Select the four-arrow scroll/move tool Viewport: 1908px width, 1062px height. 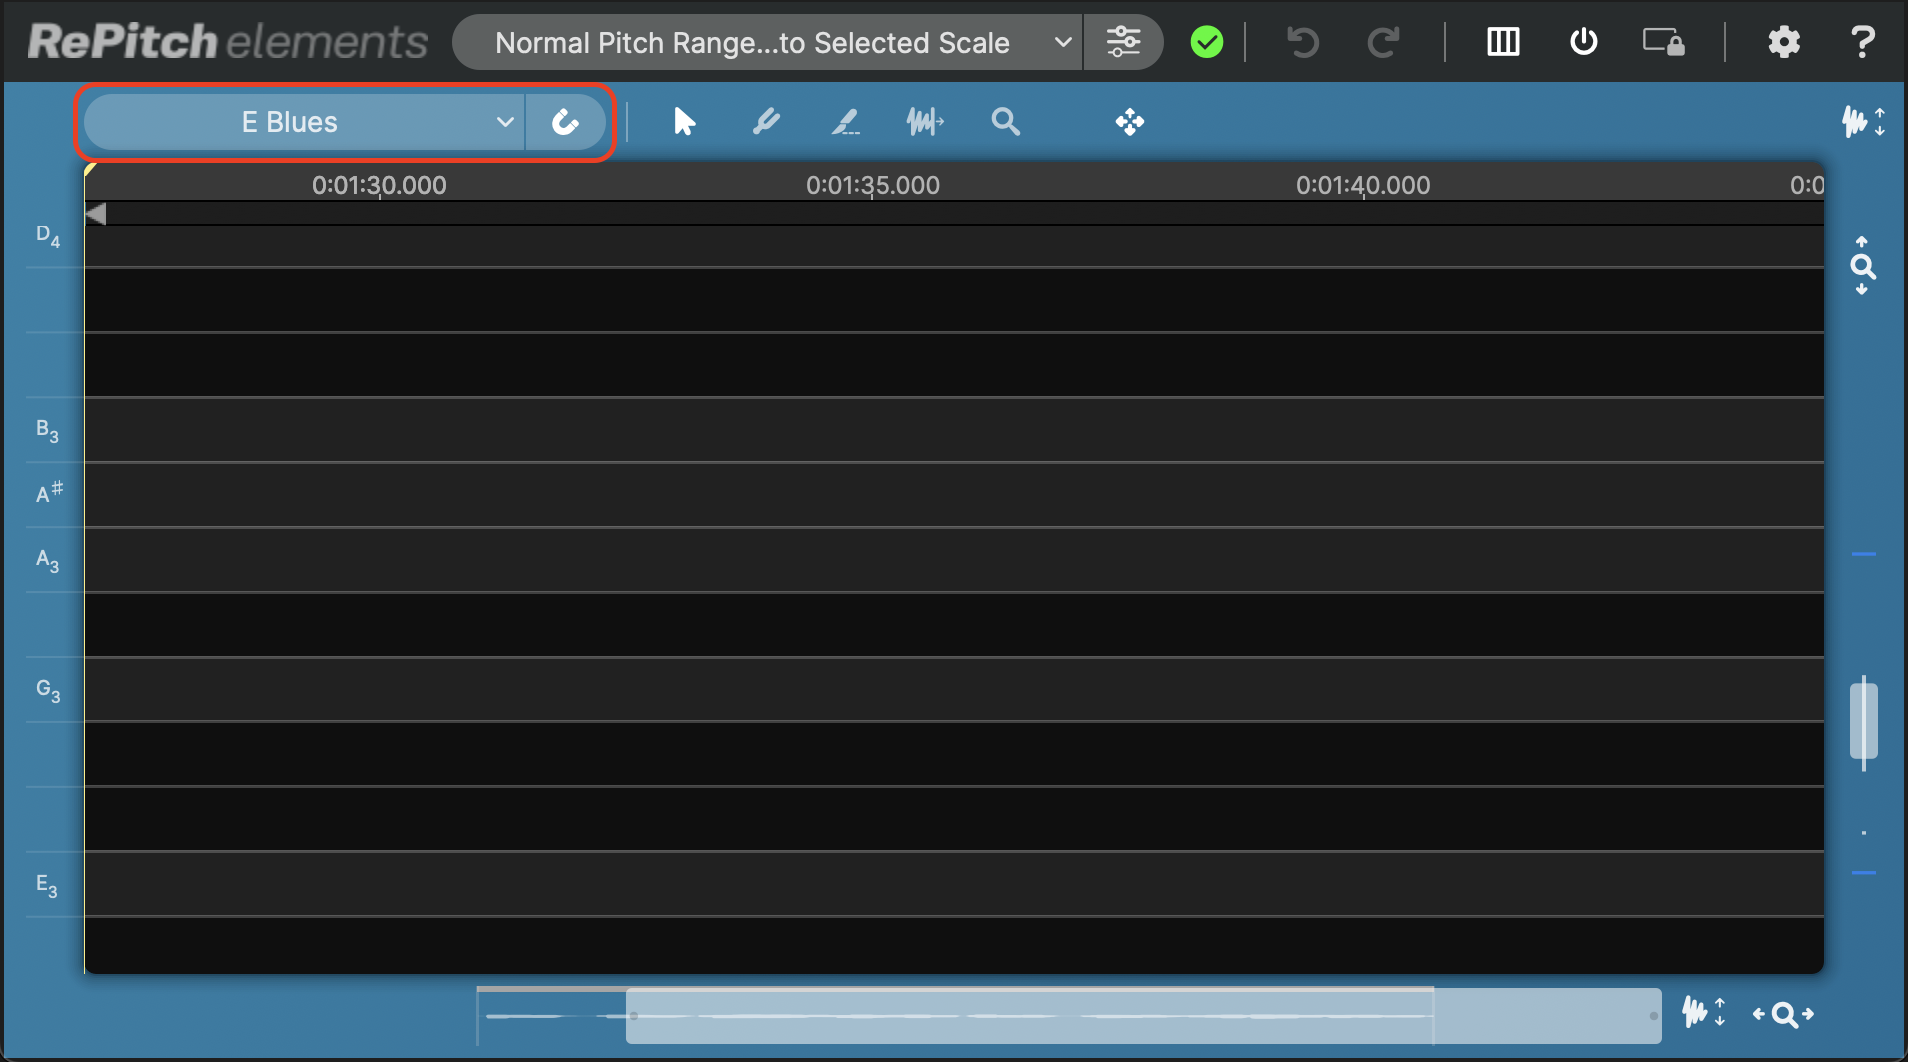pos(1129,122)
